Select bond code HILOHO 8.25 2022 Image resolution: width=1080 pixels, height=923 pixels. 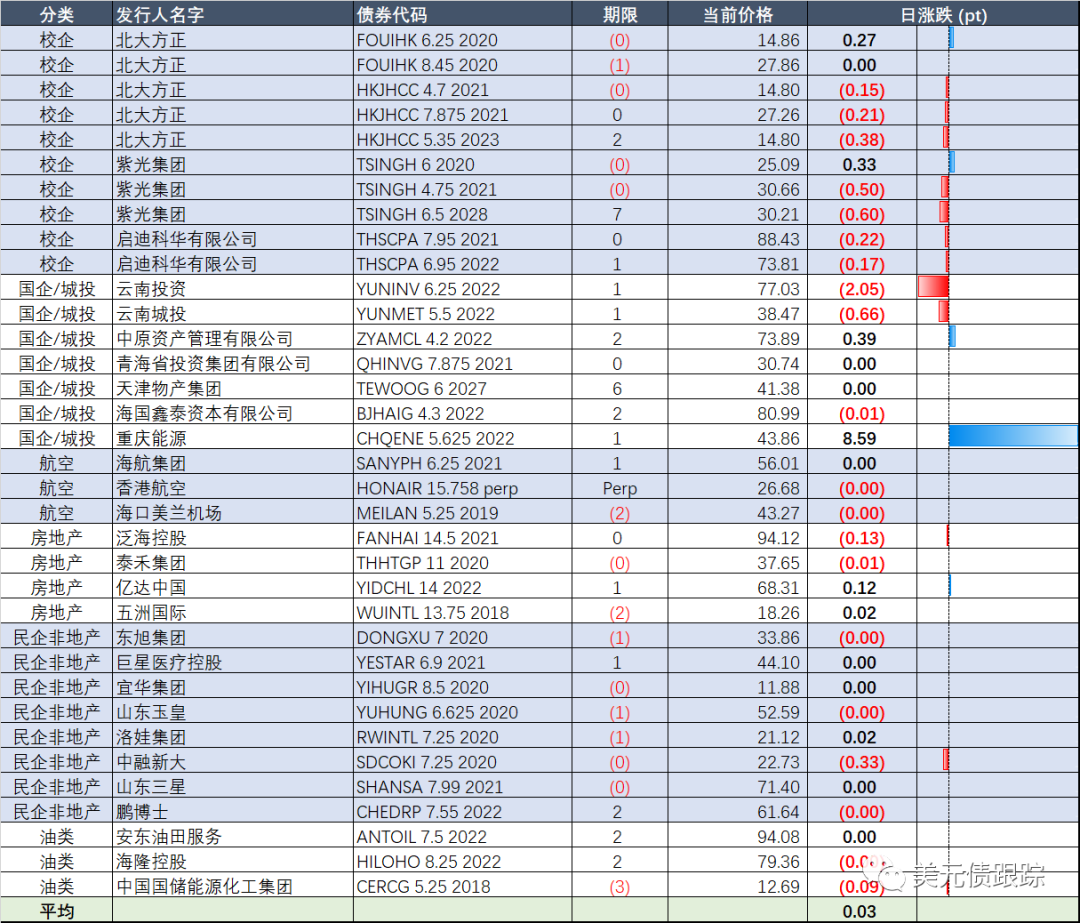428,862
